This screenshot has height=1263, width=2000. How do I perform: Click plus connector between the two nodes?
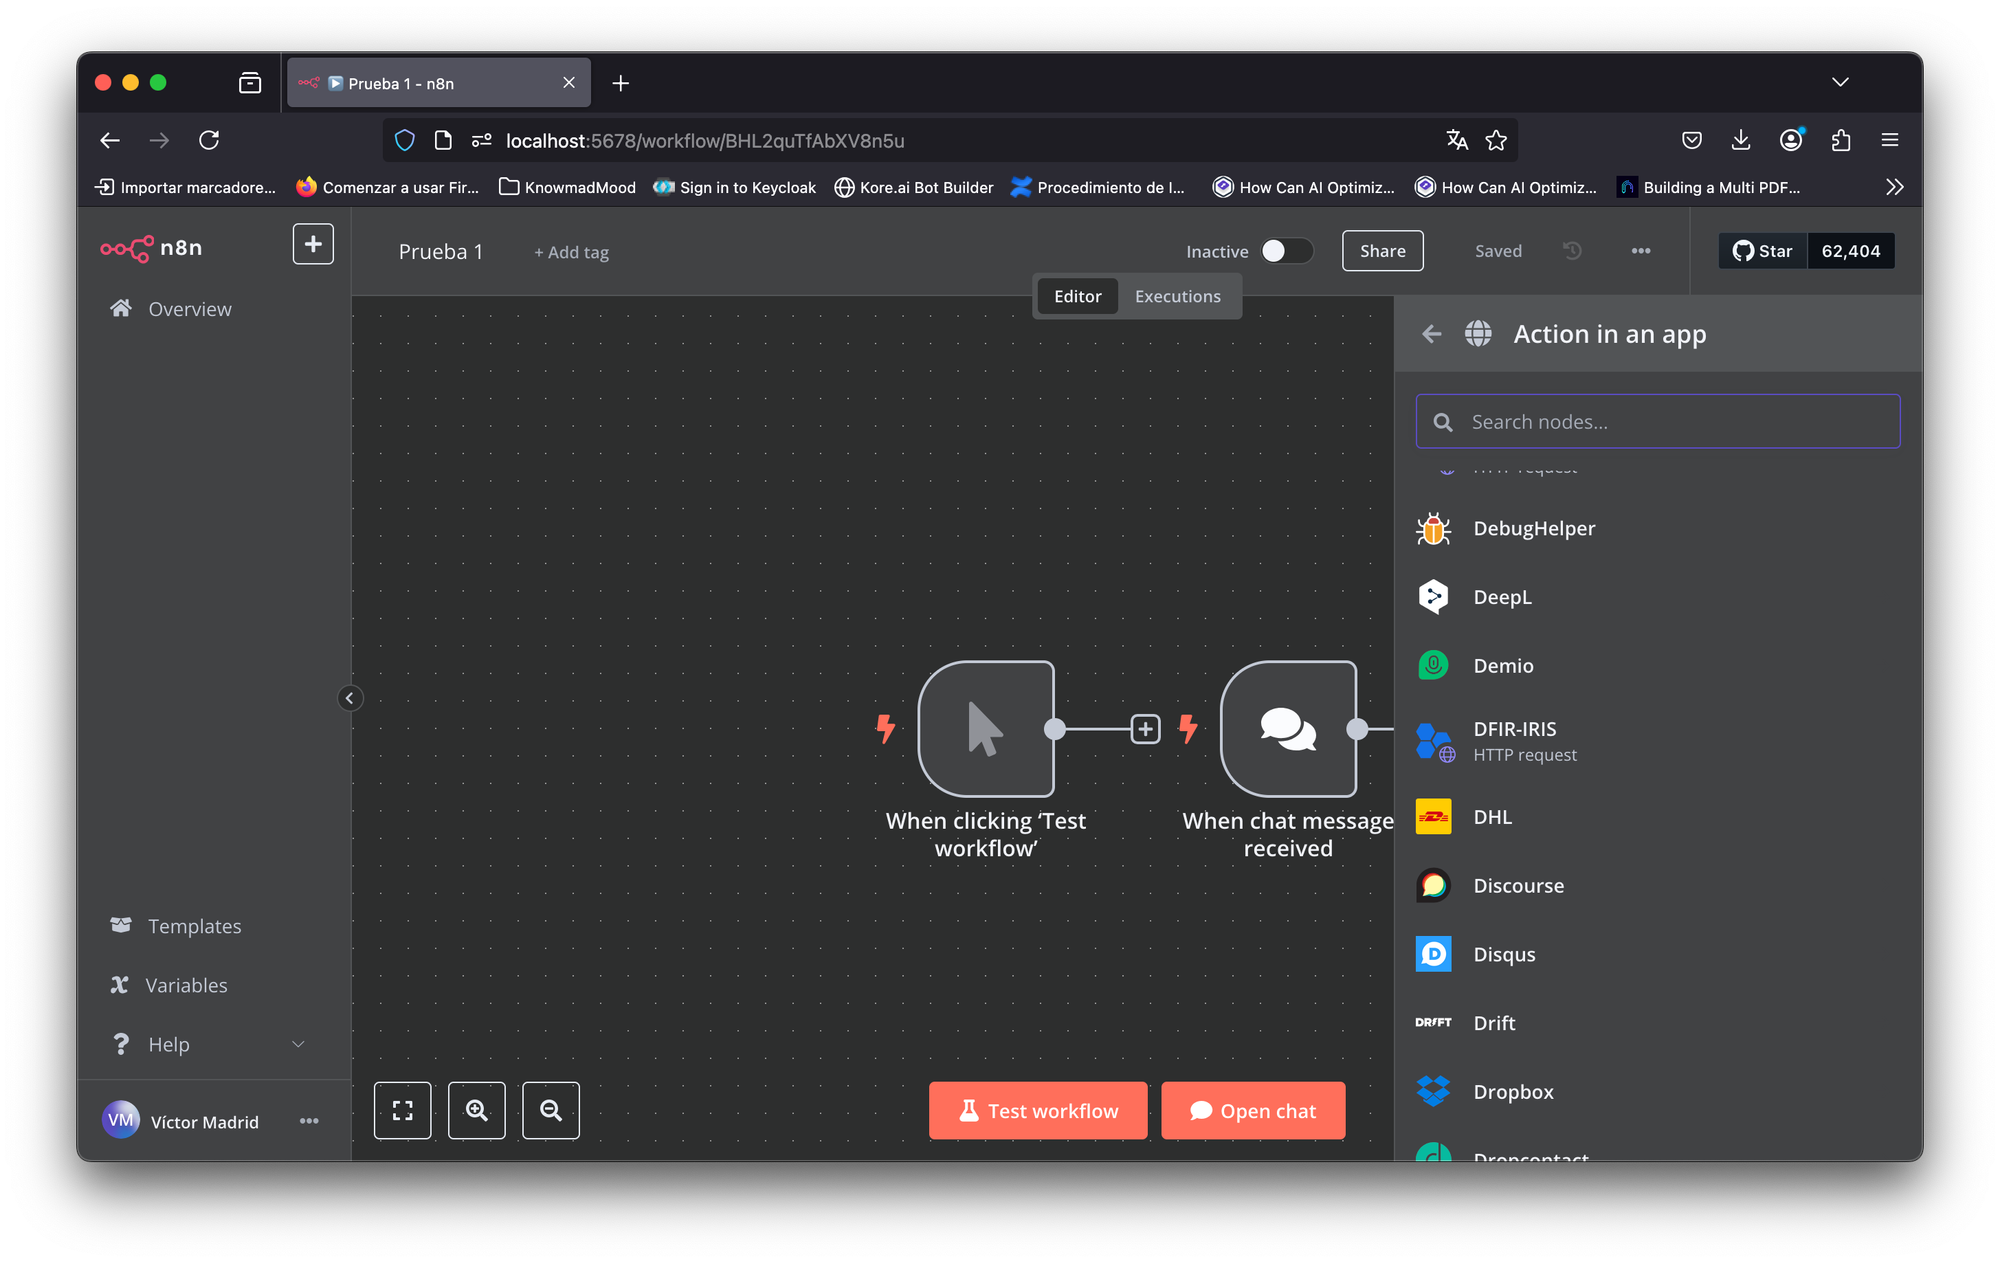coord(1145,729)
